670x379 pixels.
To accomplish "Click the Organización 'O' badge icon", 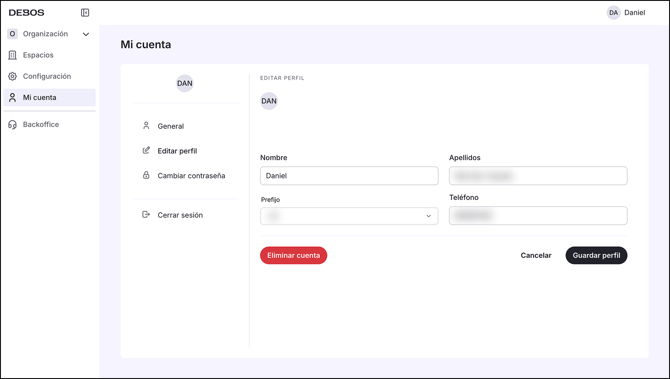I will 12,34.
